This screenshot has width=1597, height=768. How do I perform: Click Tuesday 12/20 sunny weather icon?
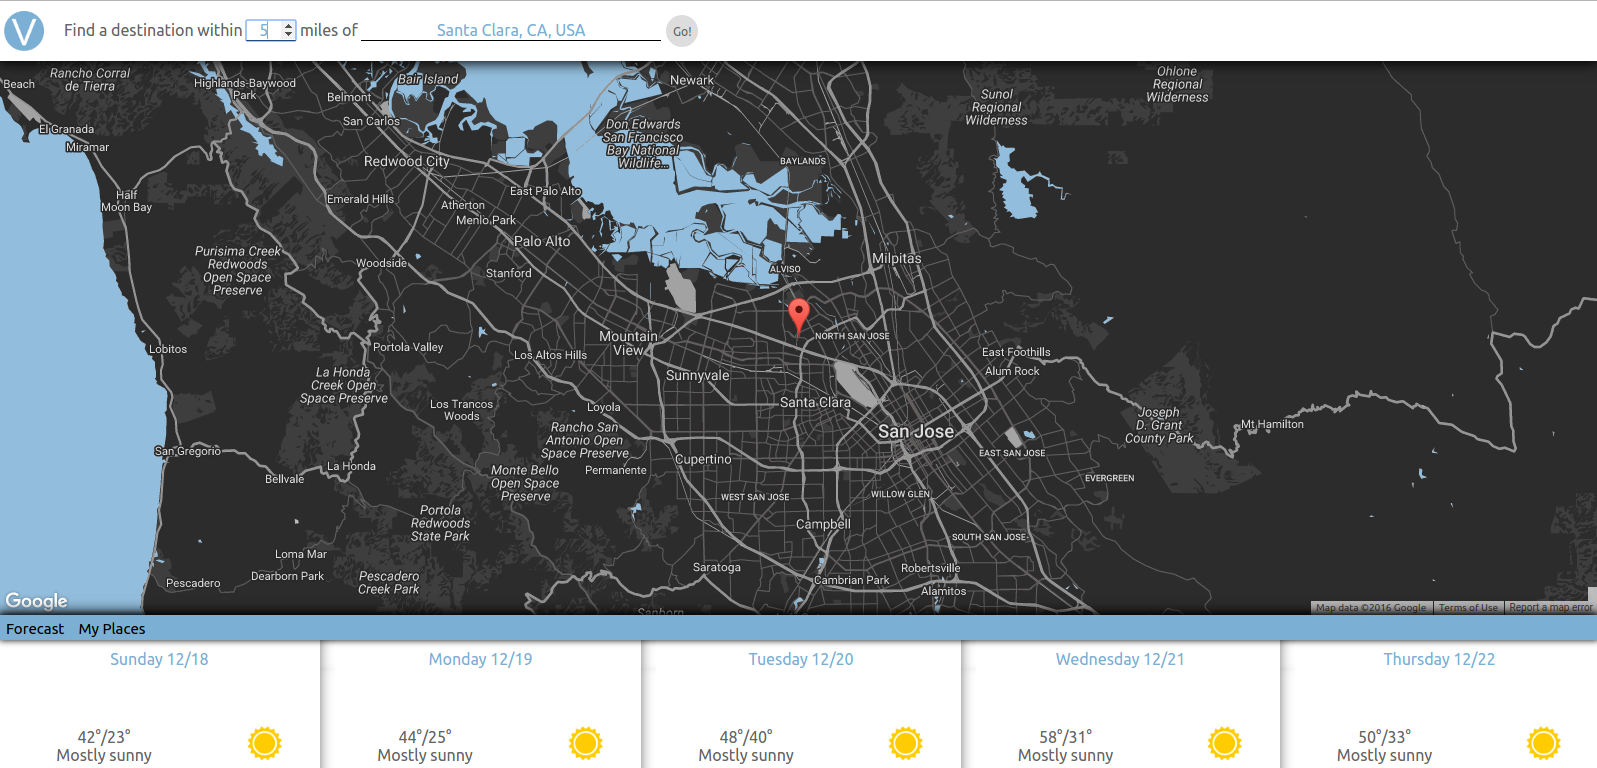click(x=906, y=743)
